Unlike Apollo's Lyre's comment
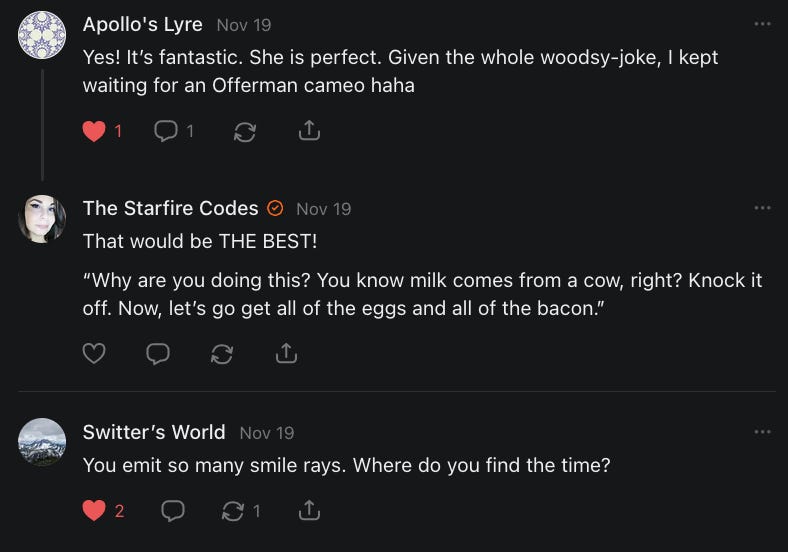Viewport: 788px width, 552px height. point(94,131)
